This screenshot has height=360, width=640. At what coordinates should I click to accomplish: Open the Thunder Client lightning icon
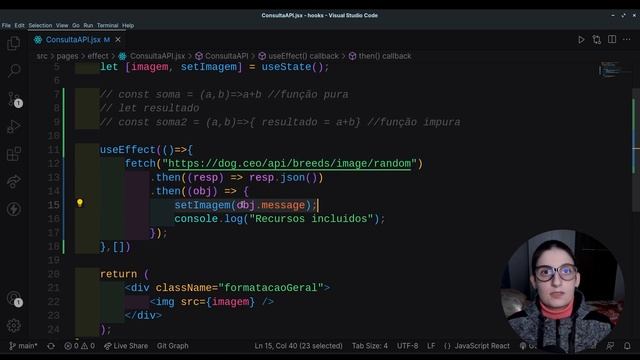coord(13,209)
